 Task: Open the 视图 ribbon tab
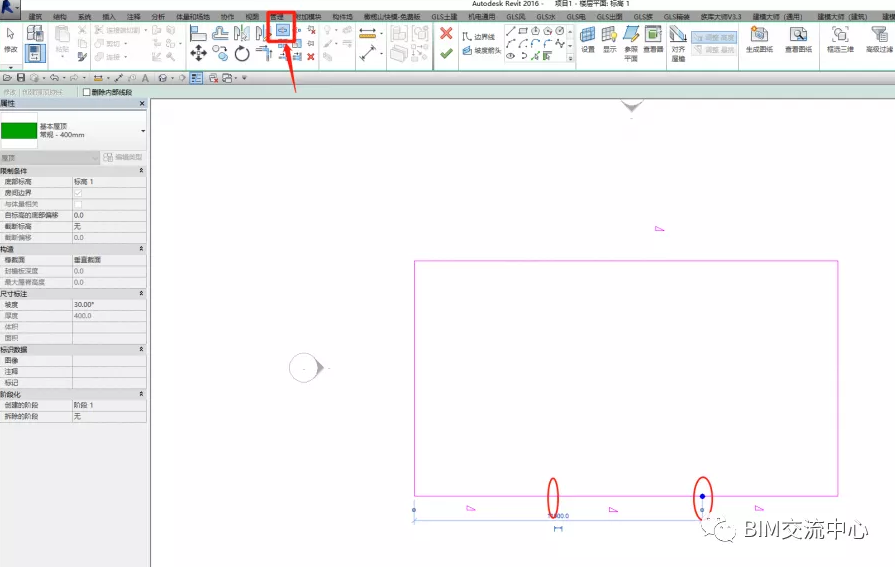click(x=252, y=17)
